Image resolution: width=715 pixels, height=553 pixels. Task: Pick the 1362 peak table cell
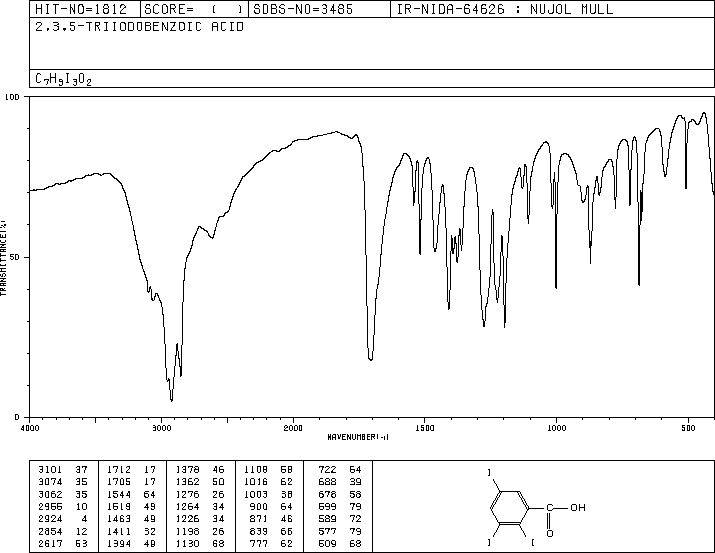pos(187,482)
